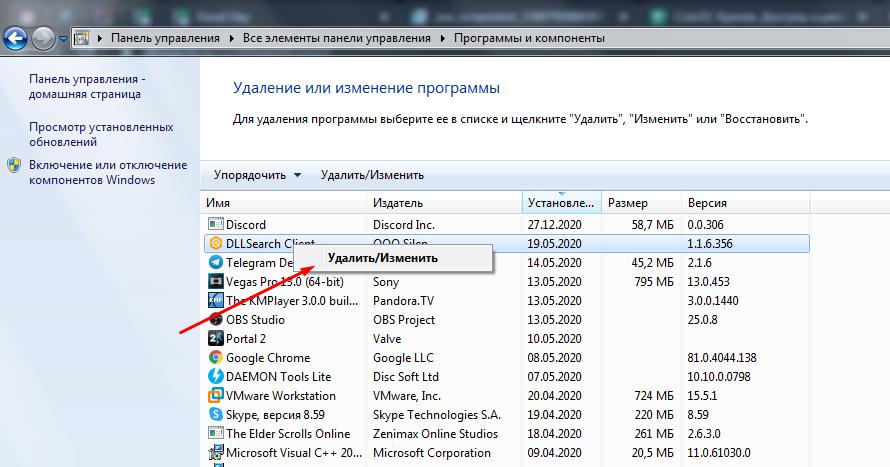
Task: Click the Discord program icon
Action: coord(216,224)
